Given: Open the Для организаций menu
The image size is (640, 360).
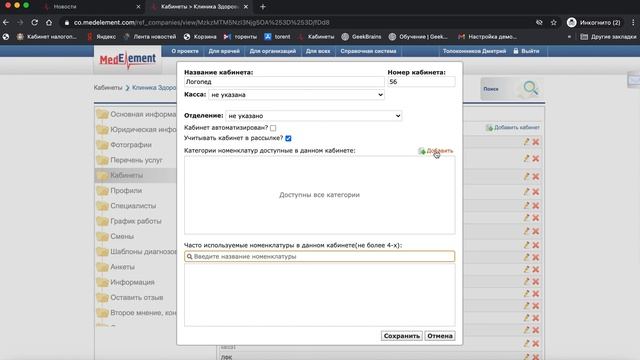Looking at the screenshot, I should [x=273, y=51].
